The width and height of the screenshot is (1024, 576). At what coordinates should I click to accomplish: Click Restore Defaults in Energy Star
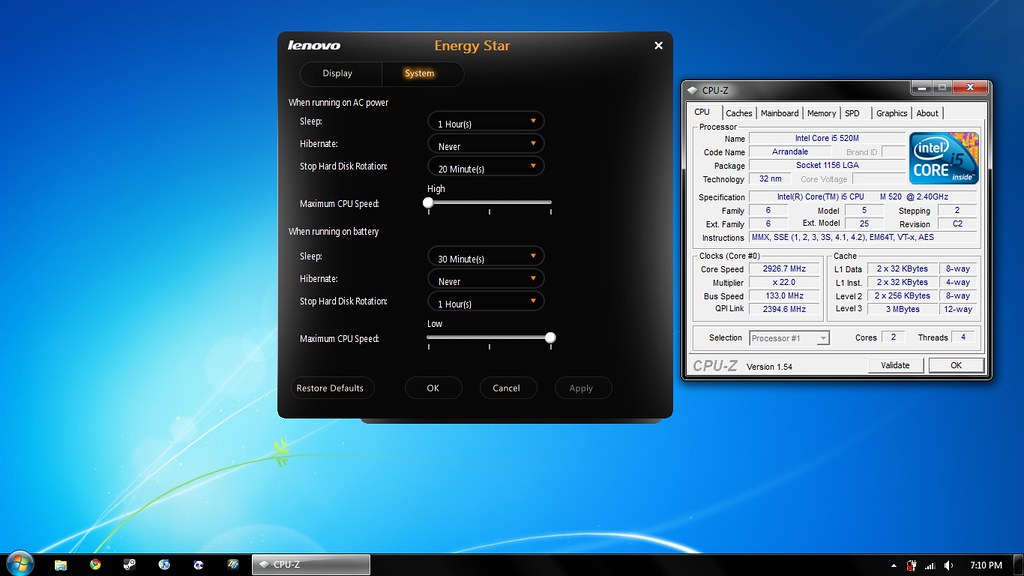coord(330,389)
